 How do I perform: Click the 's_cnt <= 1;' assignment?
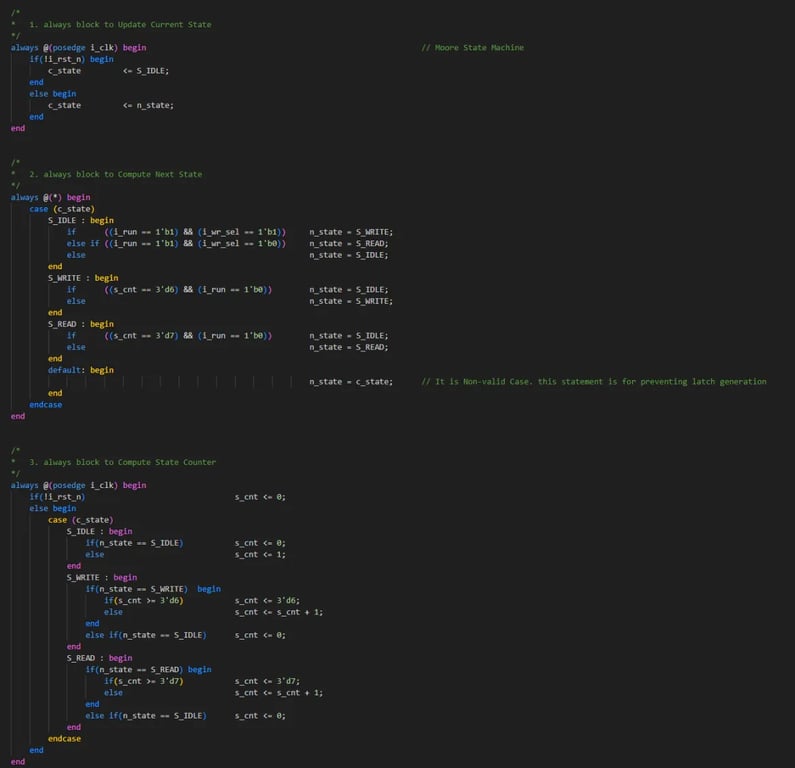point(260,555)
